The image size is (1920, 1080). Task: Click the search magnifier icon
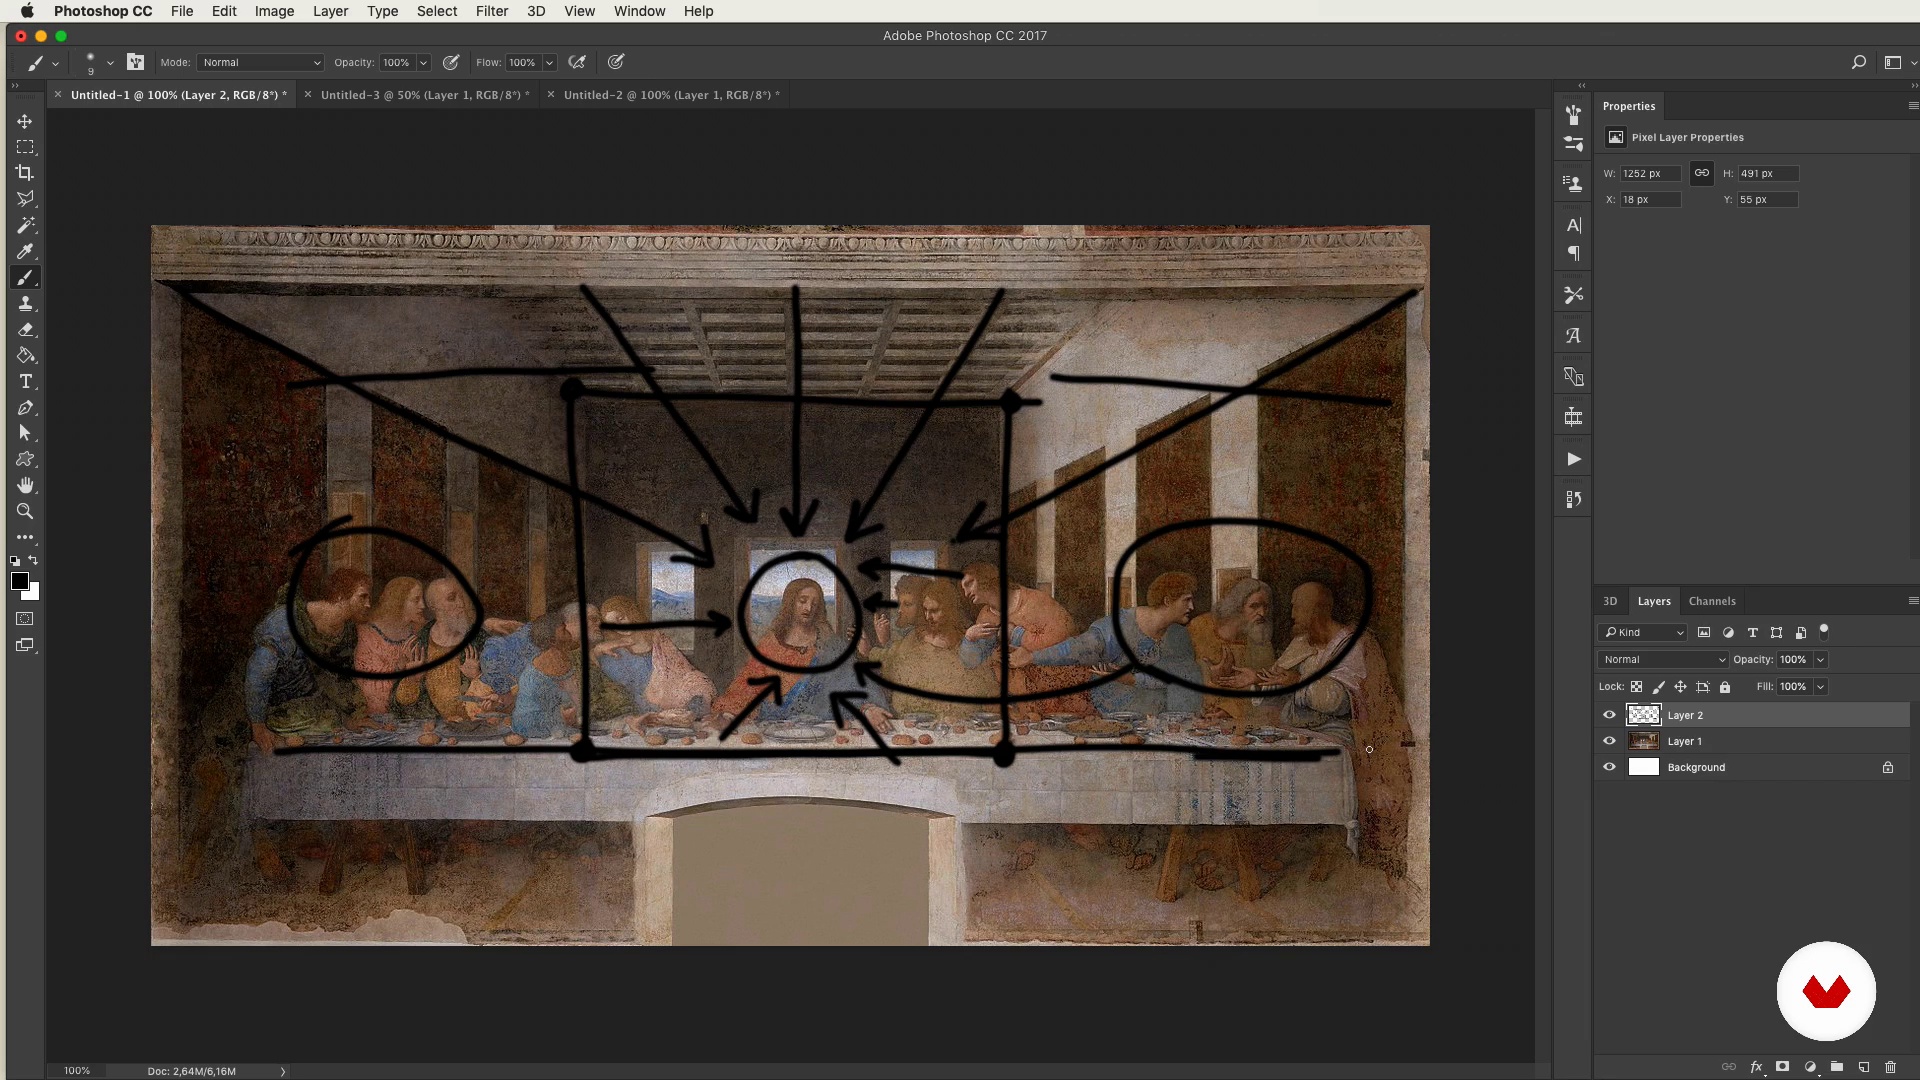pyautogui.click(x=1858, y=62)
